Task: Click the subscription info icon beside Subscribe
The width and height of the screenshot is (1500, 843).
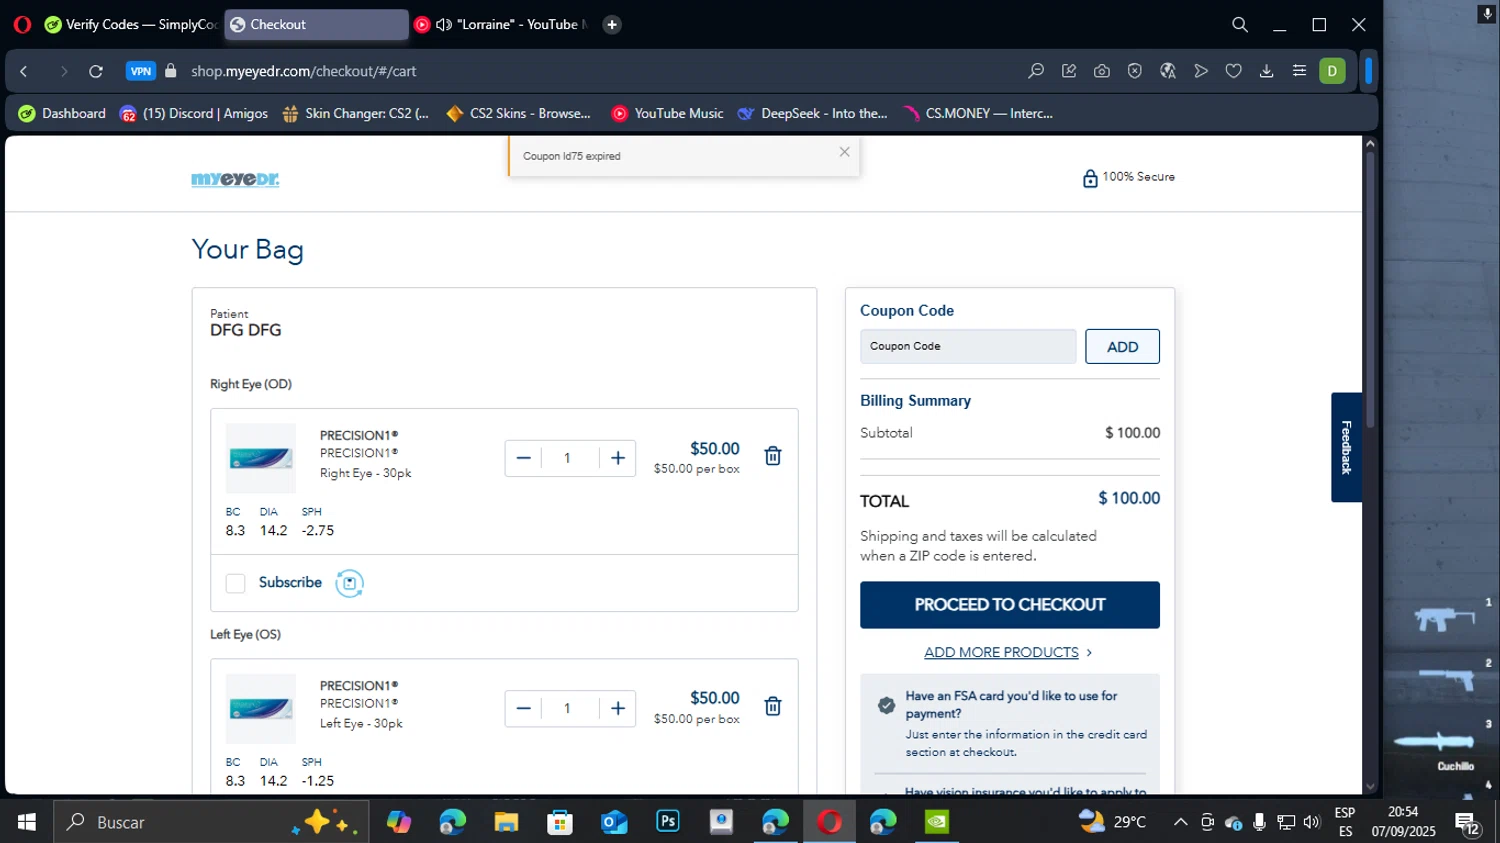Action: click(349, 583)
